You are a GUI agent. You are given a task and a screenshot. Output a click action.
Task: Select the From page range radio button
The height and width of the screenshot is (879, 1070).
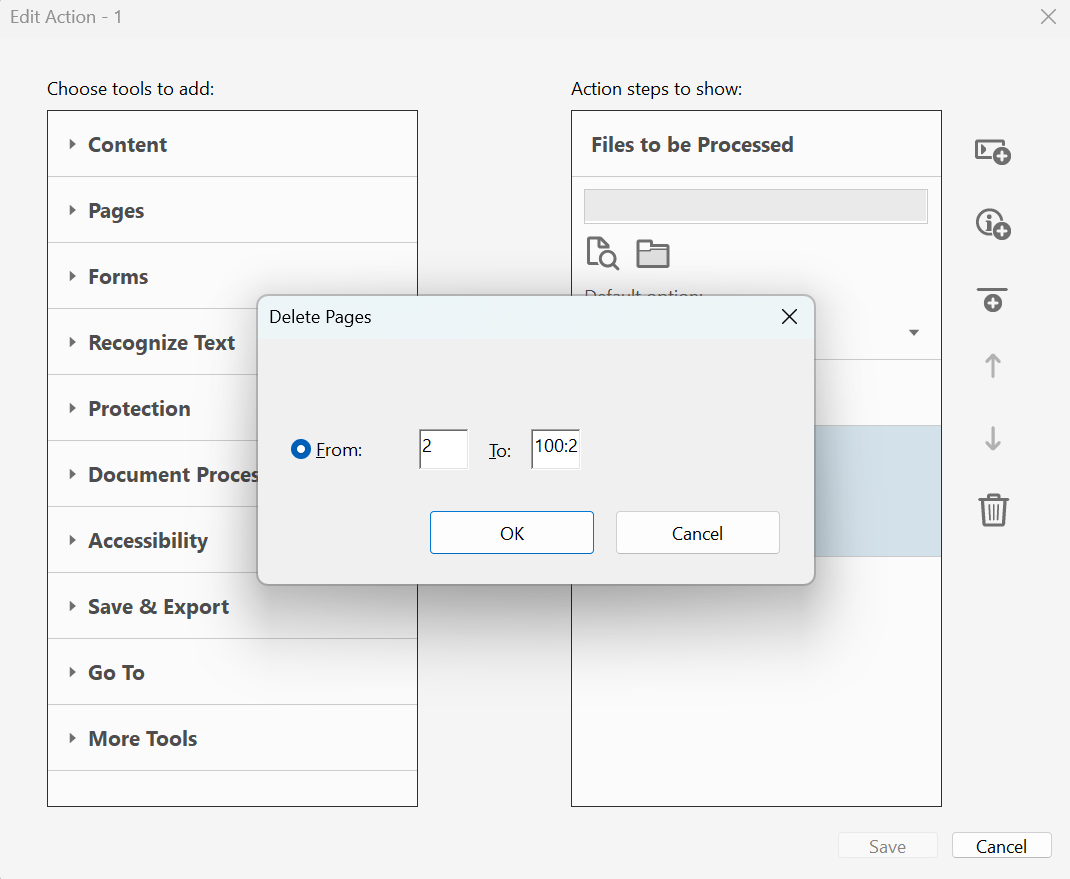click(x=300, y=450)
